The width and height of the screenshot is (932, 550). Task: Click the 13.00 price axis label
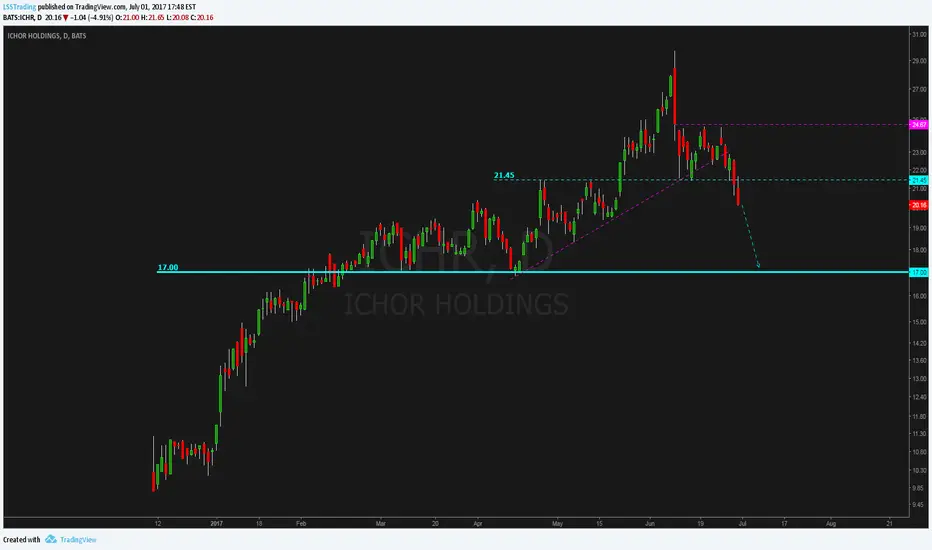pyautogui.click(x=919, y=379)
